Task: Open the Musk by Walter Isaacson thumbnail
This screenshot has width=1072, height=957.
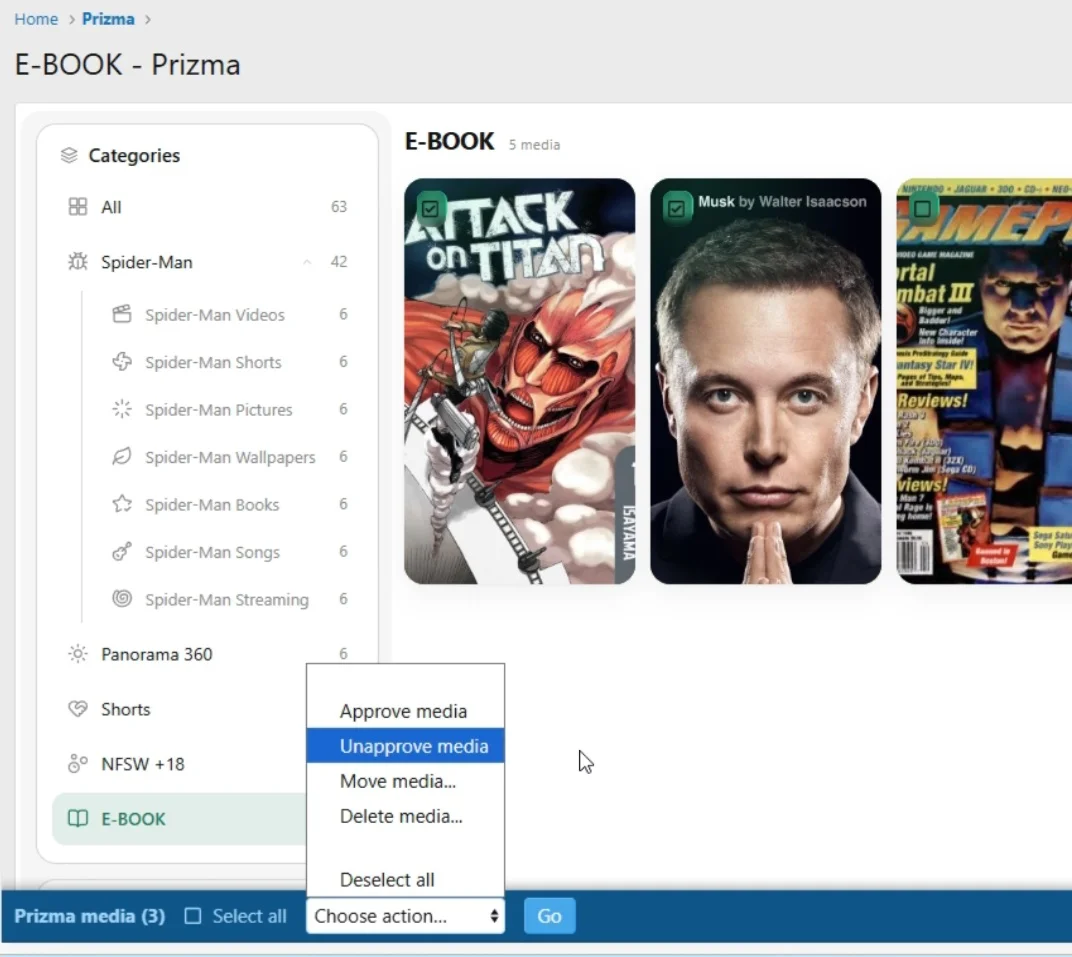Action: [x=766, y=381]
